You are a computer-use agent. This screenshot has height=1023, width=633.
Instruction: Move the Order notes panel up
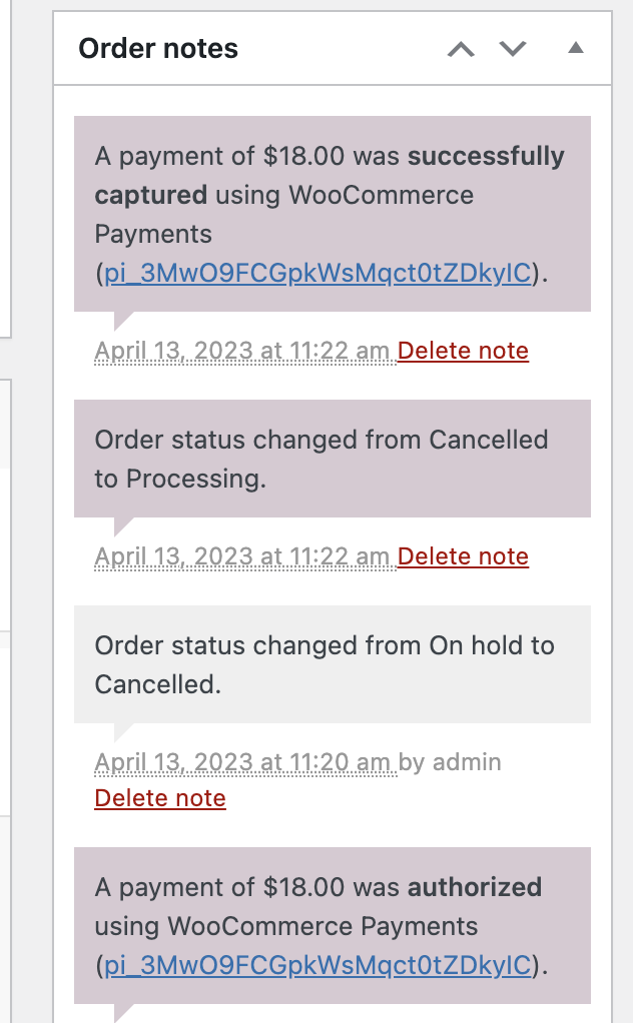click(460, 48)
